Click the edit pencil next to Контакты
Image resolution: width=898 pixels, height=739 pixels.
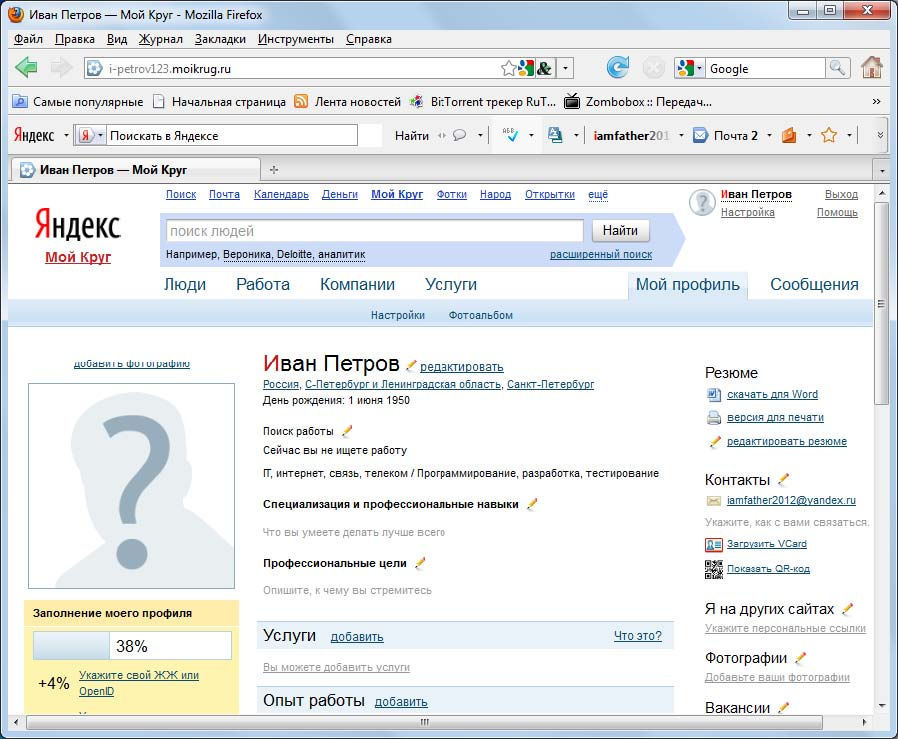point(783,480)
